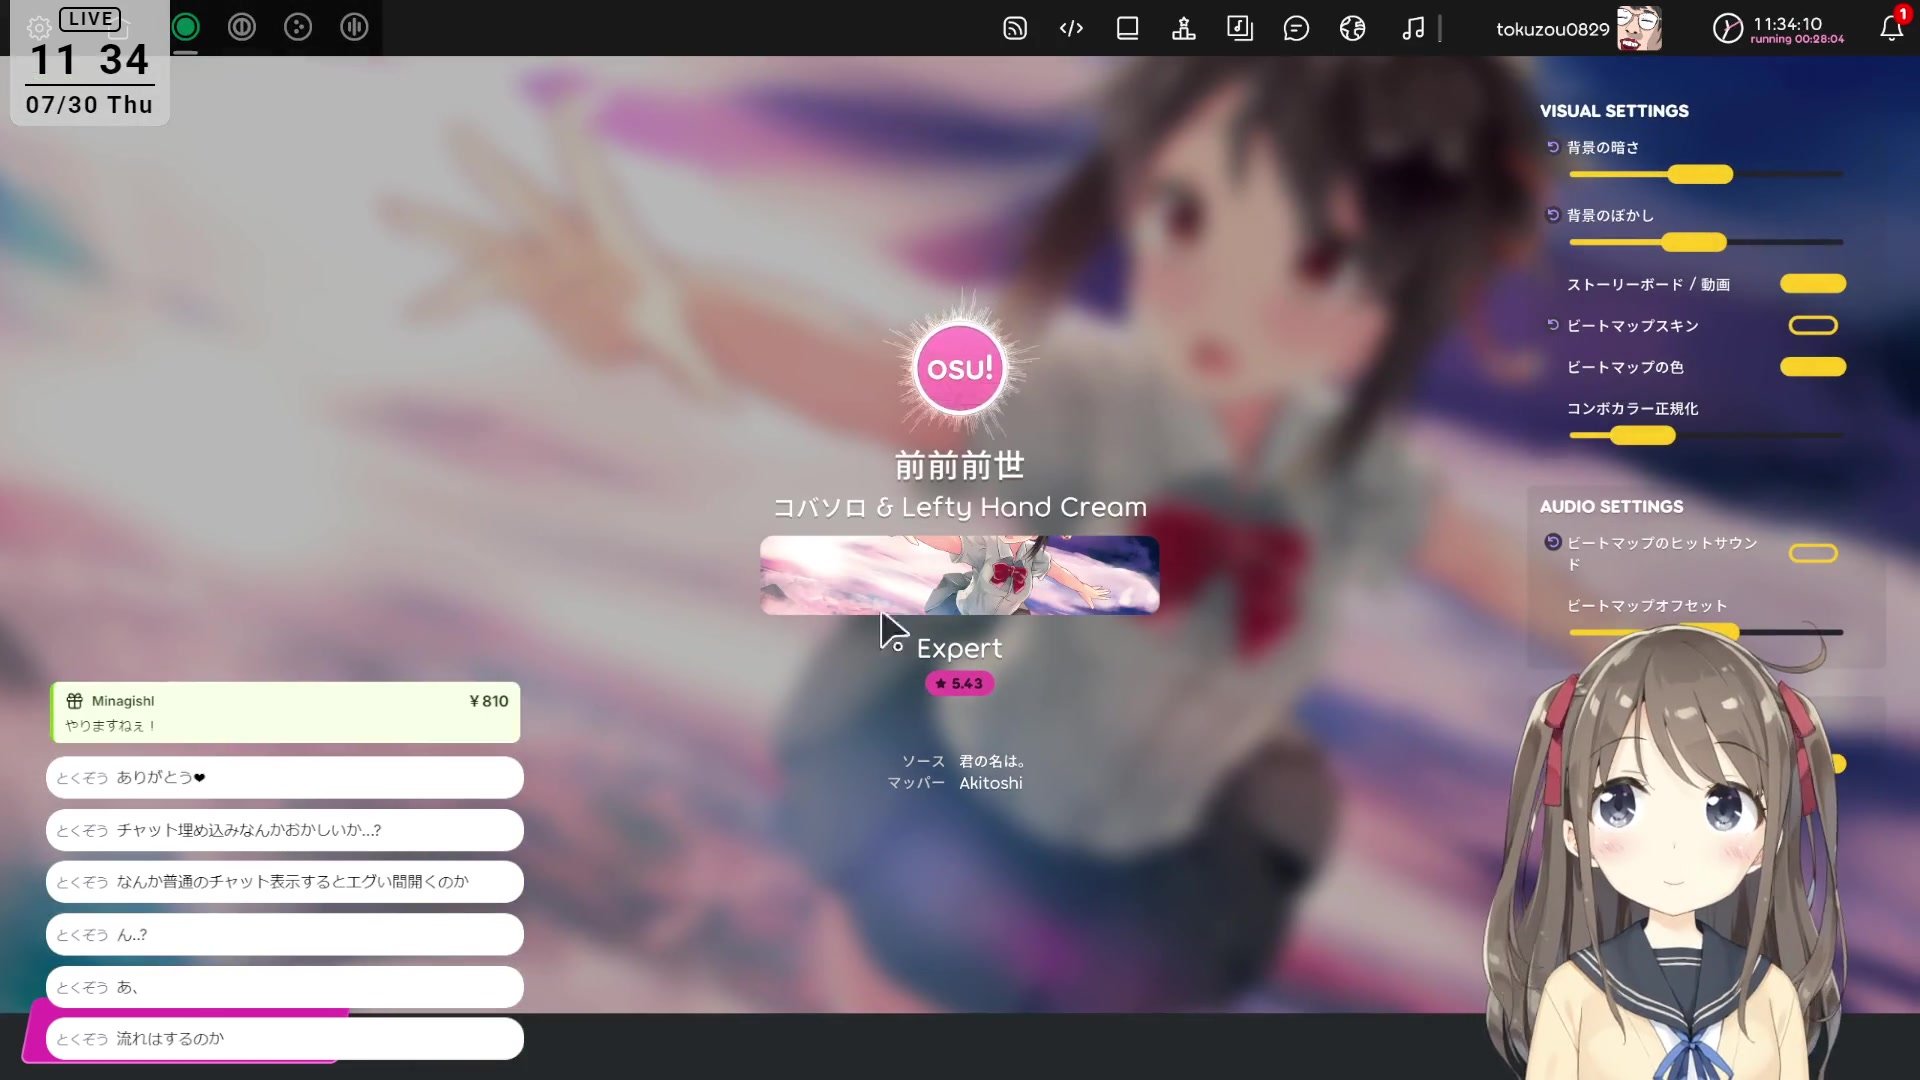The width and height of the screenshot is (1920, 1080).
Task: Open the beatmap listing icon
Action: click(x=1240, y=28)
